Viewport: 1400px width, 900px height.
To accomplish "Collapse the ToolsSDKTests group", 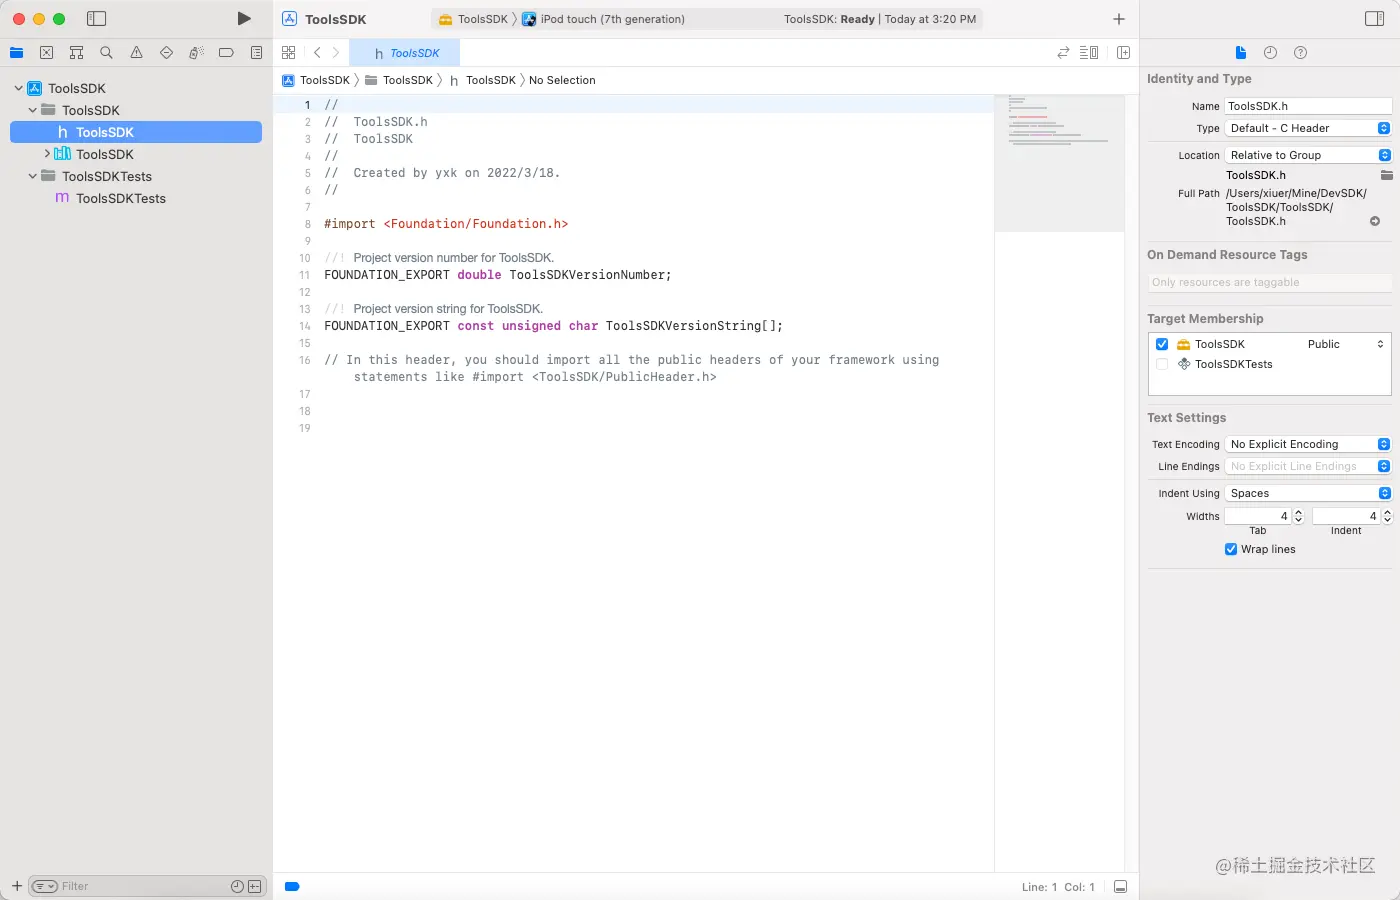I will [33, 176].
